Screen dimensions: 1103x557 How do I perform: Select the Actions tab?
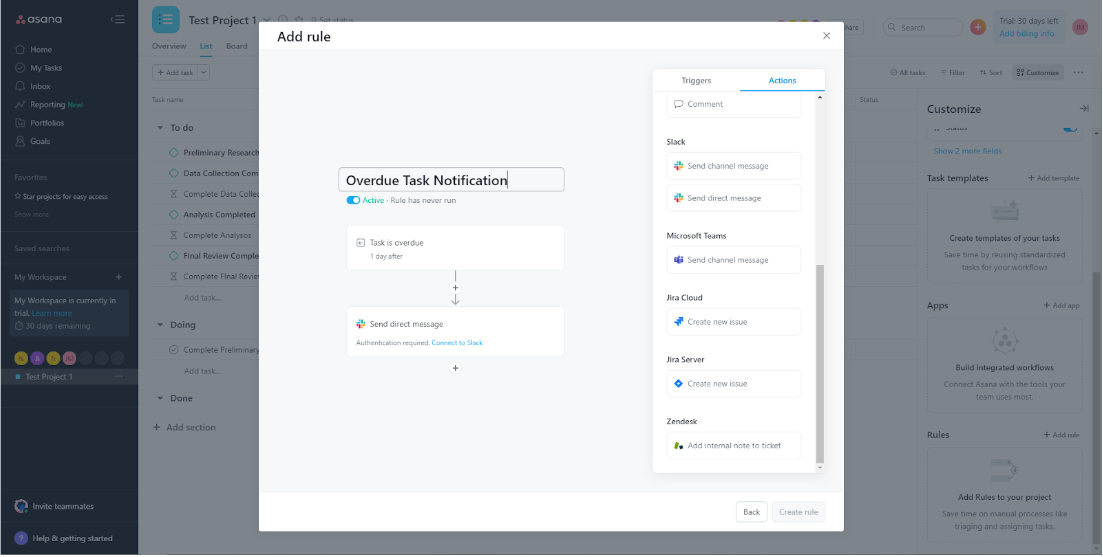point(782,80)
